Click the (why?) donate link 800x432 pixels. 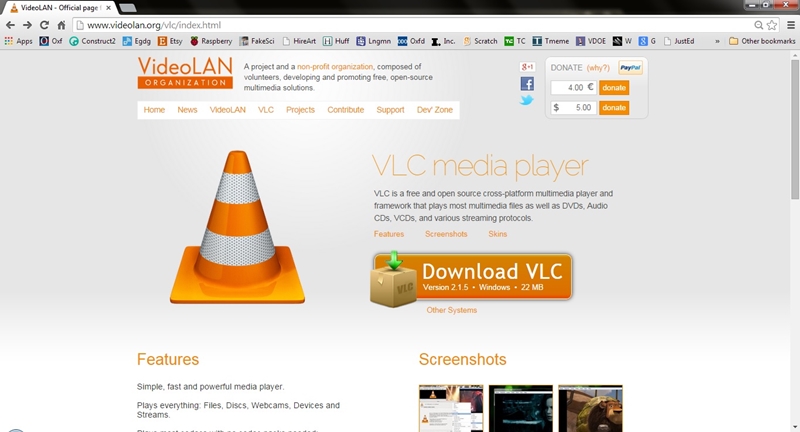point(598,68)
